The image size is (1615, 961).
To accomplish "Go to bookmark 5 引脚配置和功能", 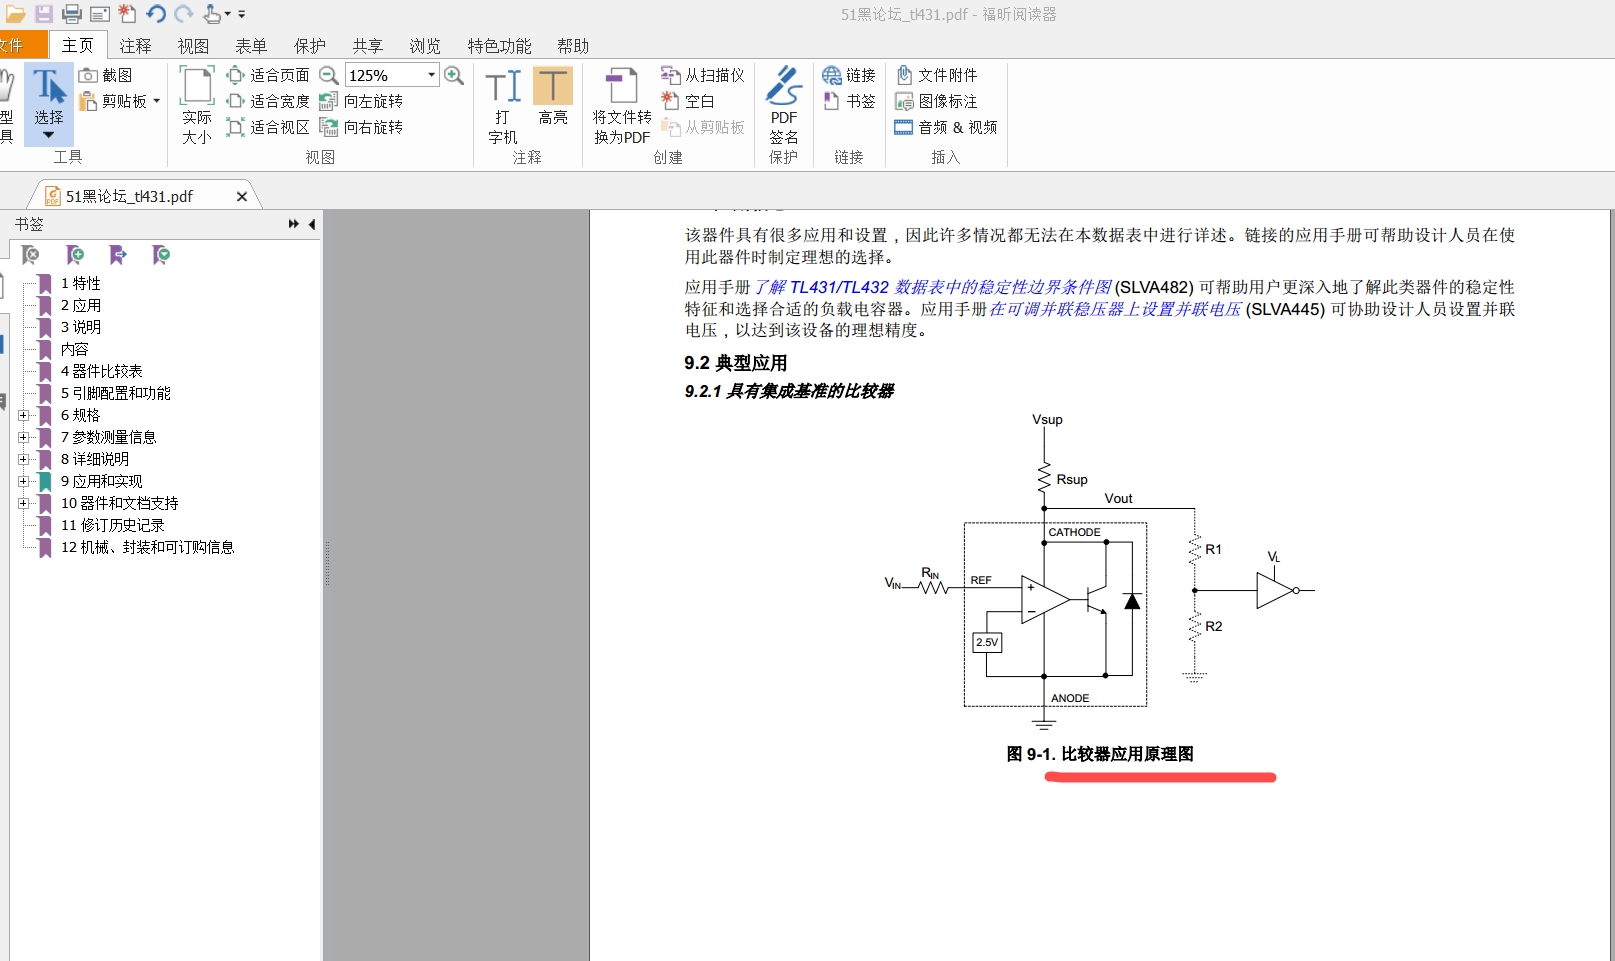I will [x=115, y=393].
